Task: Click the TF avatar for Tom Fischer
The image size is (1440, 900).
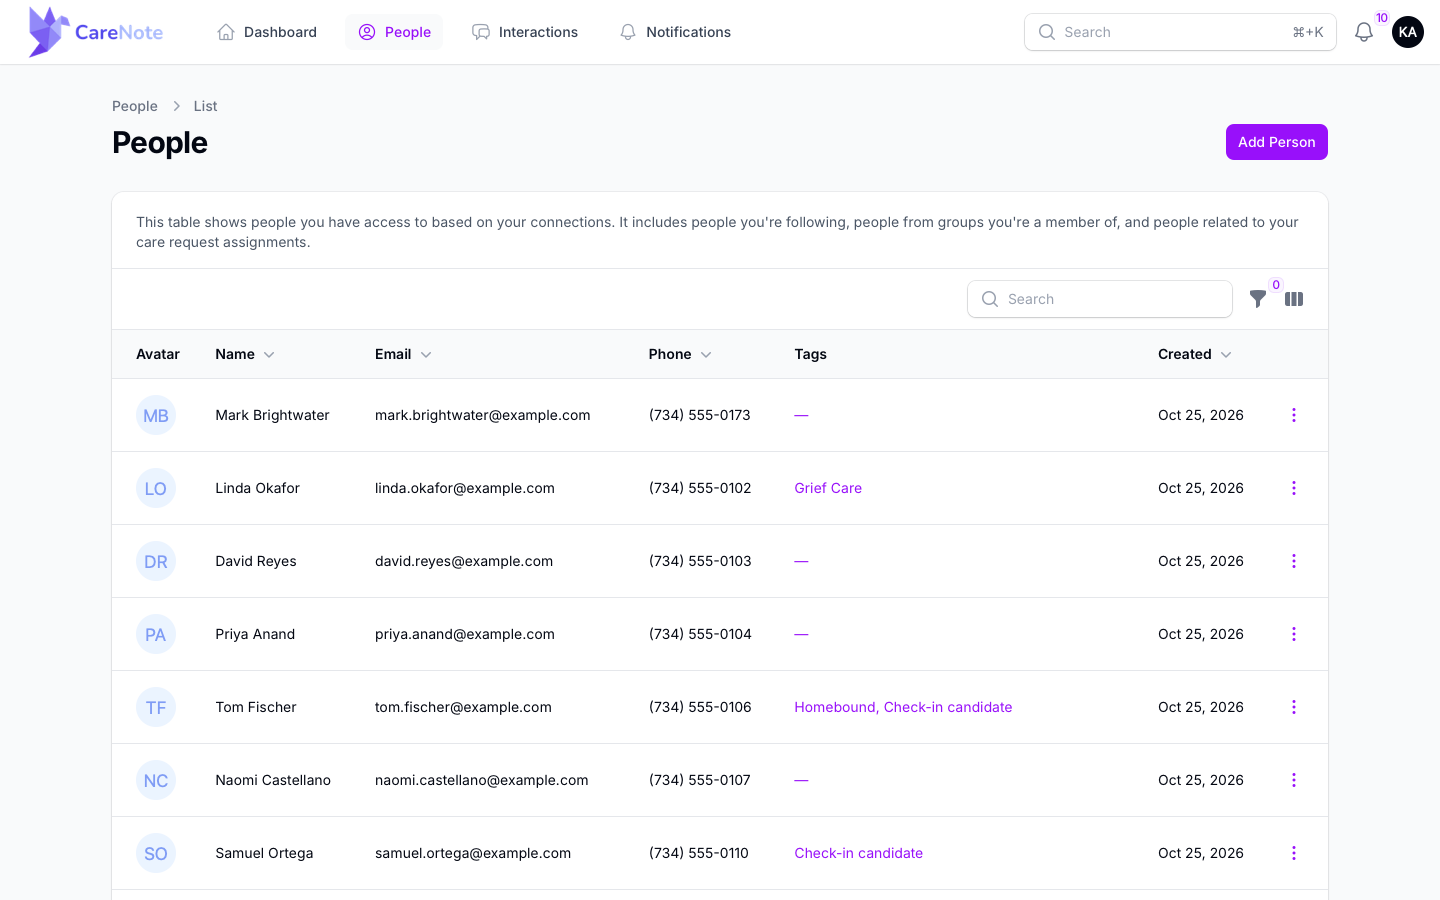Action: pos(156,707)
